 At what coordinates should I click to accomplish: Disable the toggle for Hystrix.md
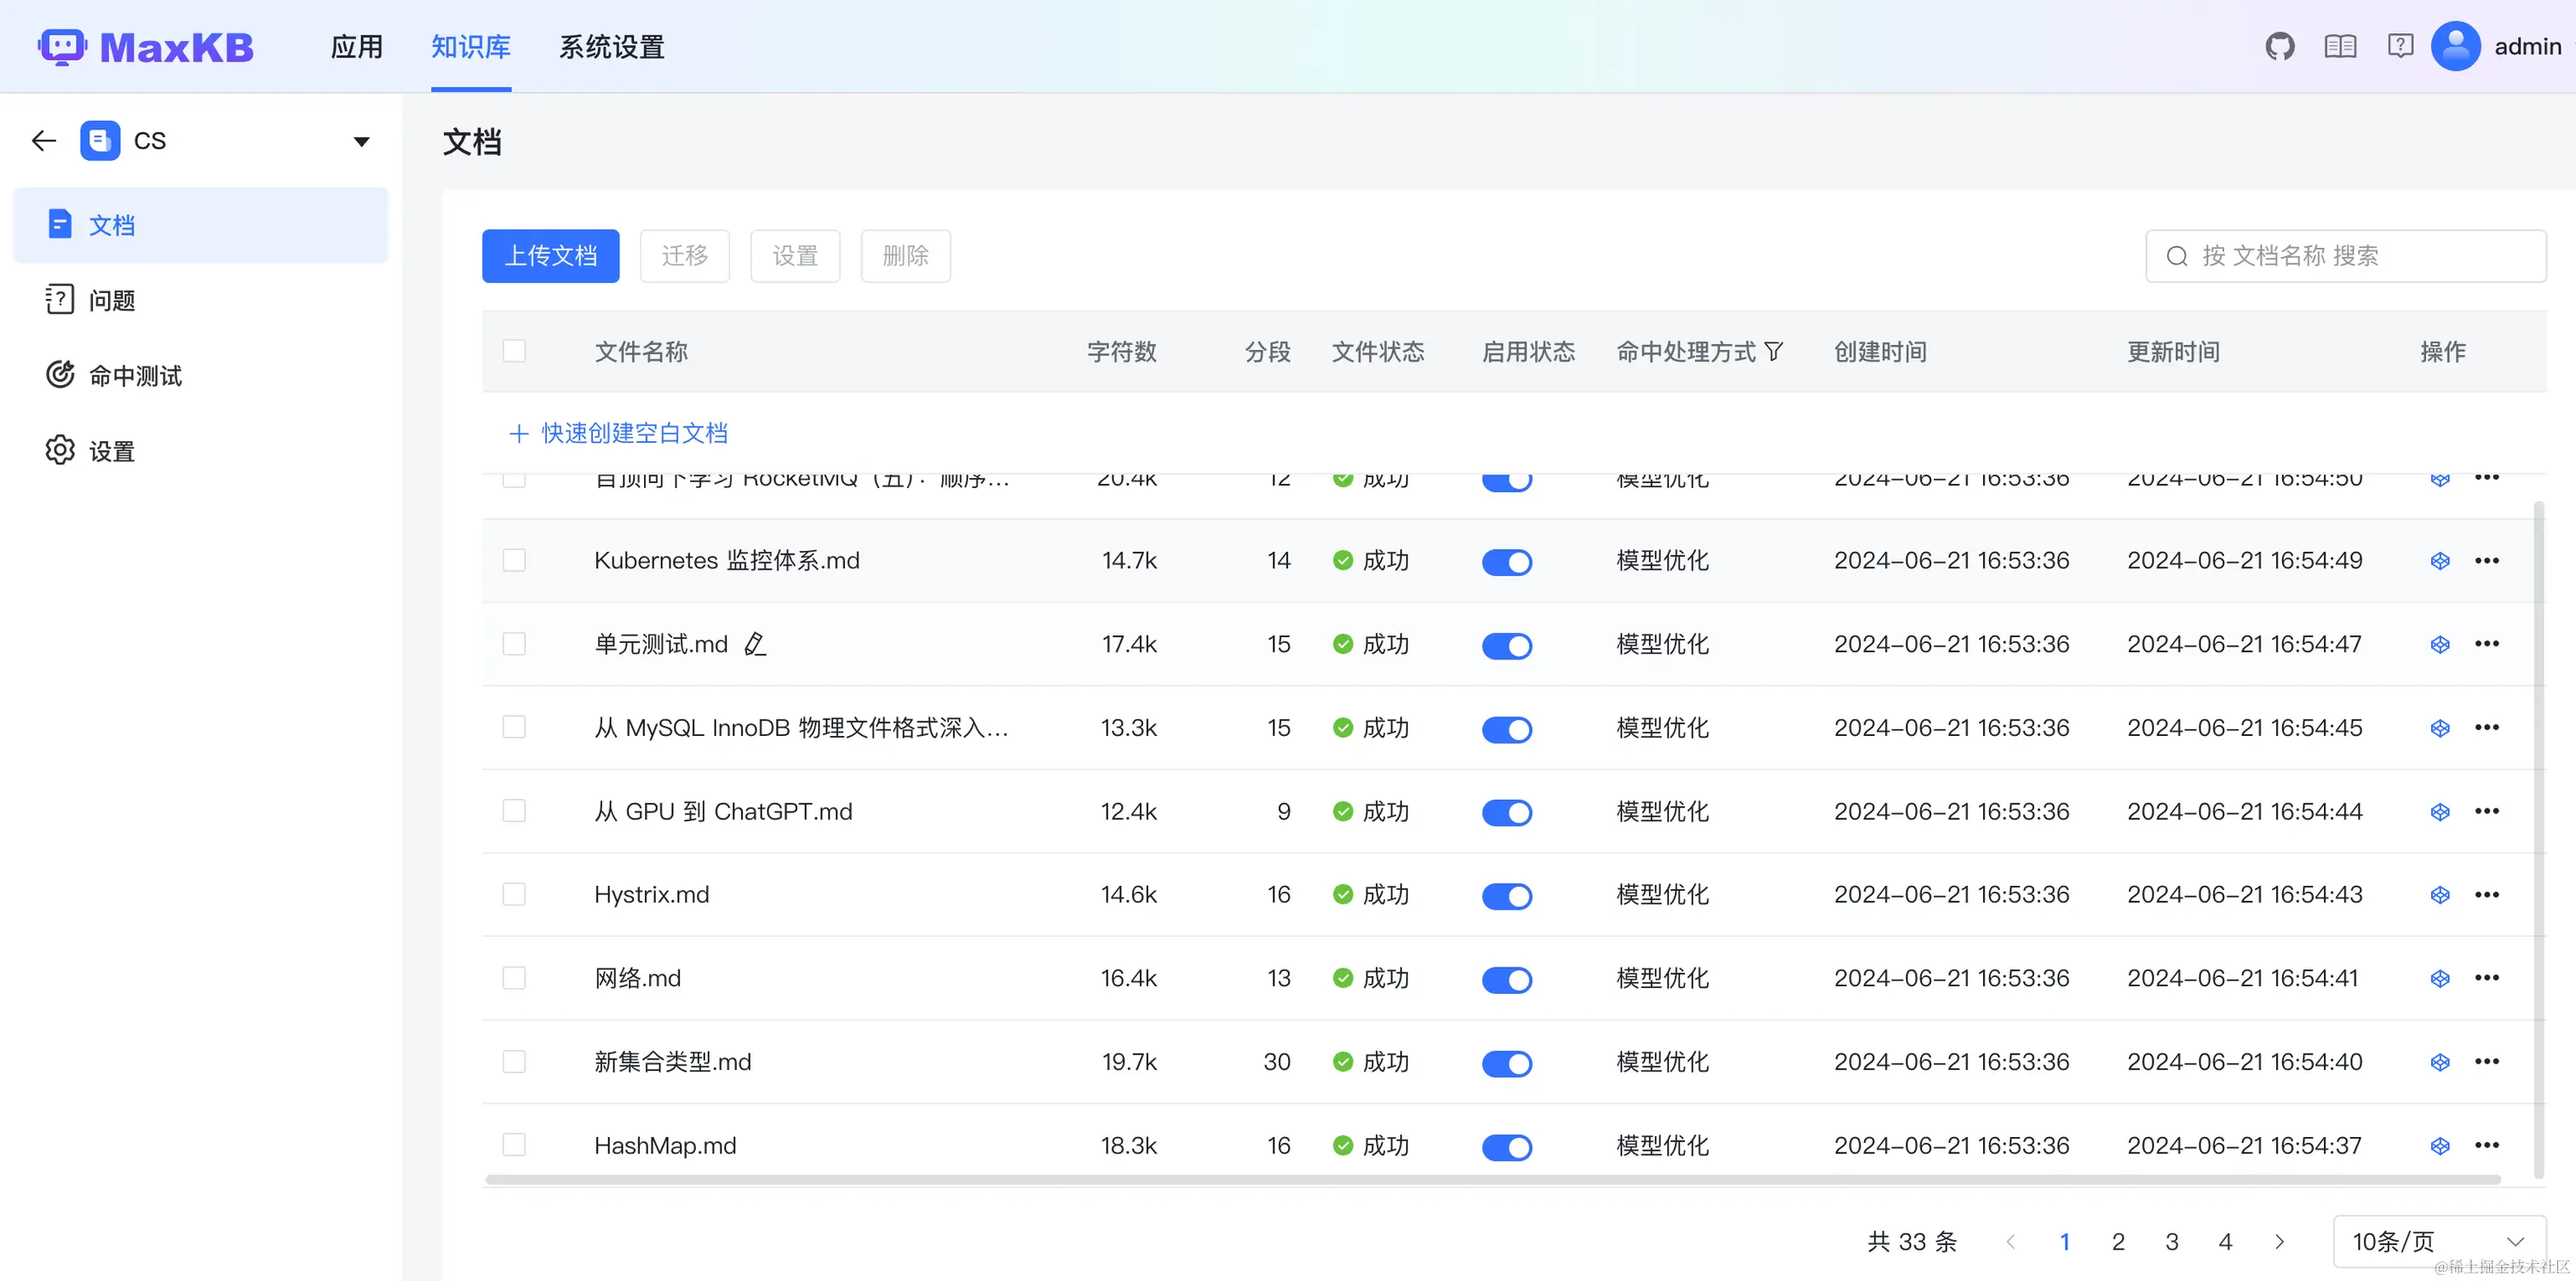point(1507,895)
